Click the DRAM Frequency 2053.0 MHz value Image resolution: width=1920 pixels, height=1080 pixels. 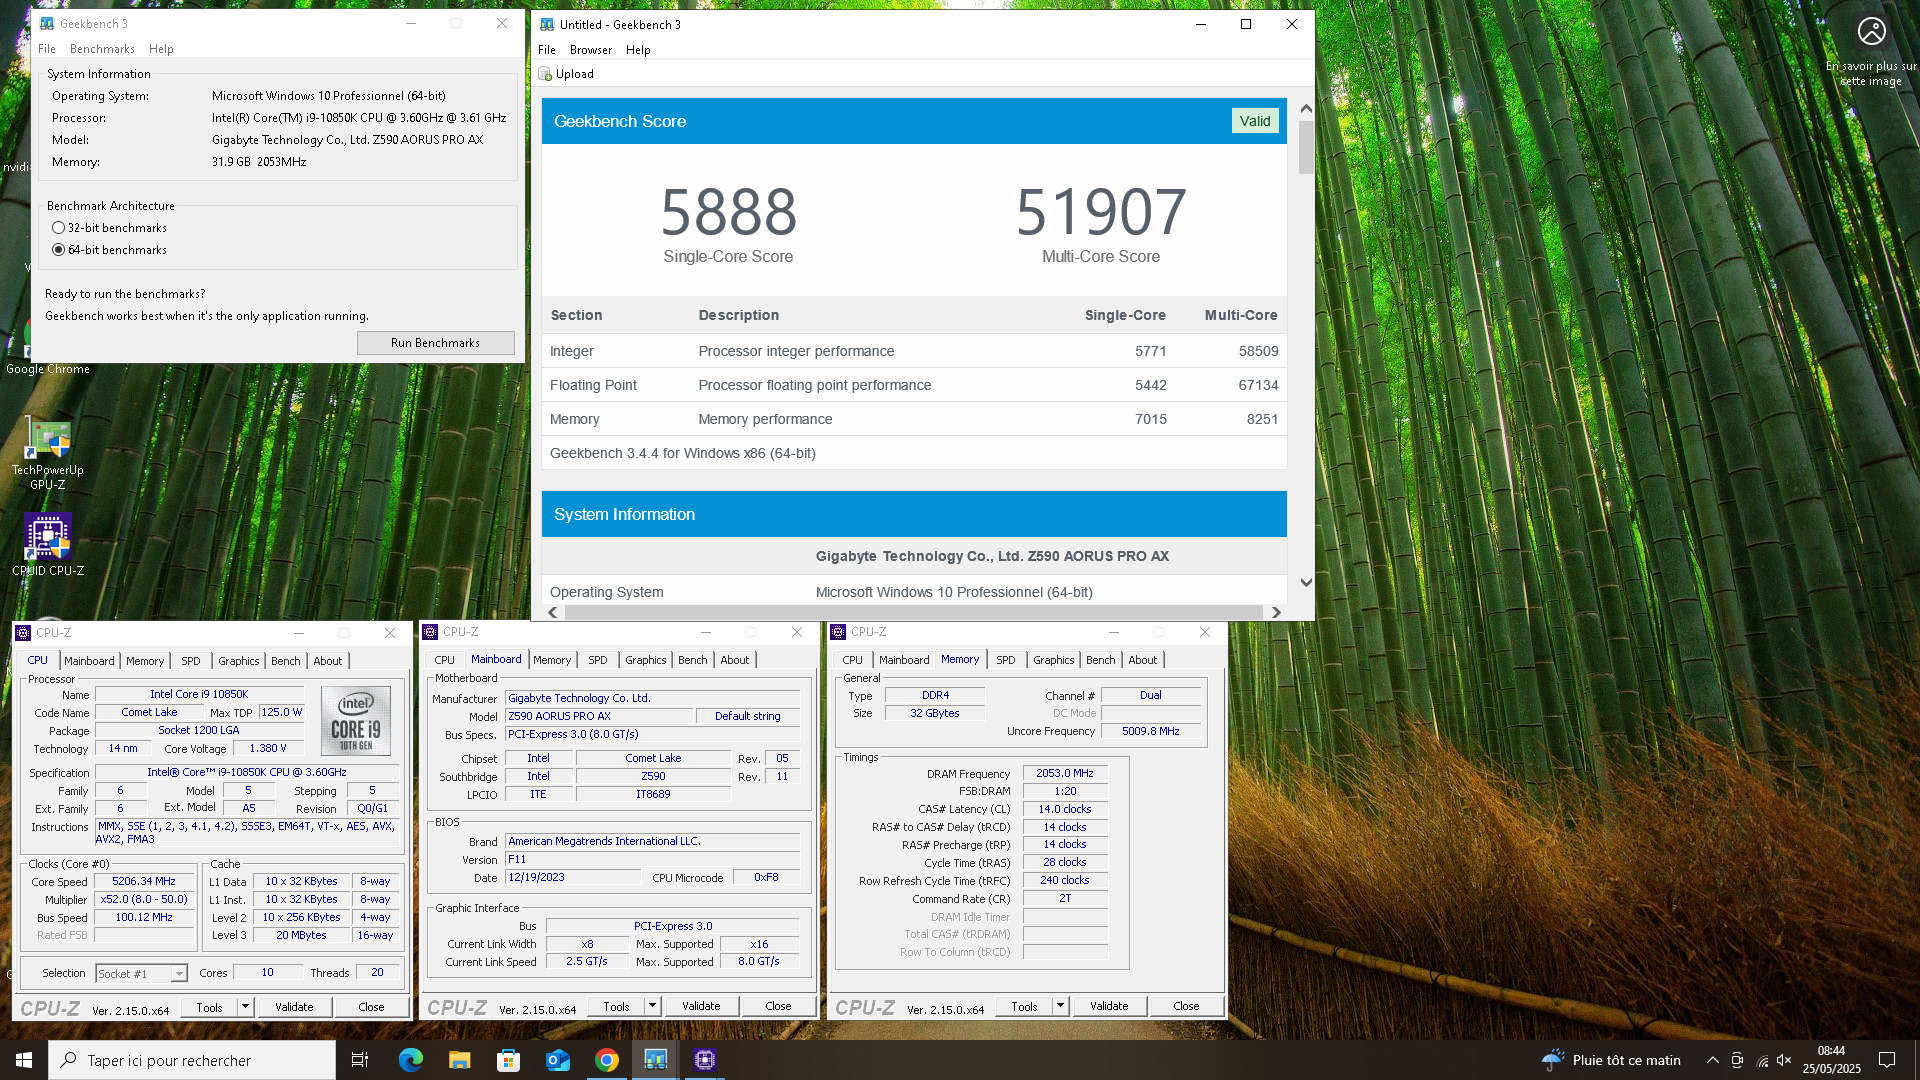pyautogui.click(x=1065, y=773)
